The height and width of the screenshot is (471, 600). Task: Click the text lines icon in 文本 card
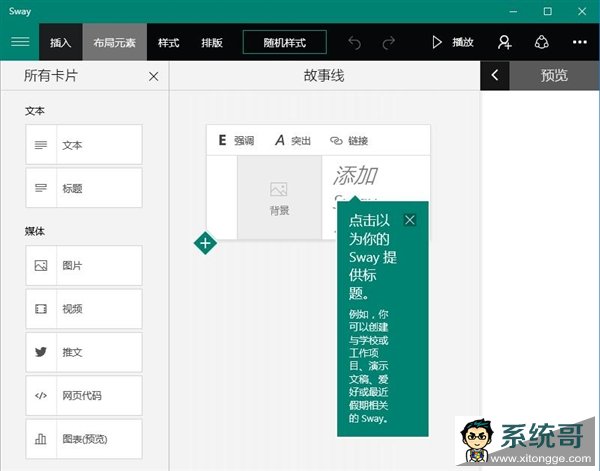click(x=41, y=145)
